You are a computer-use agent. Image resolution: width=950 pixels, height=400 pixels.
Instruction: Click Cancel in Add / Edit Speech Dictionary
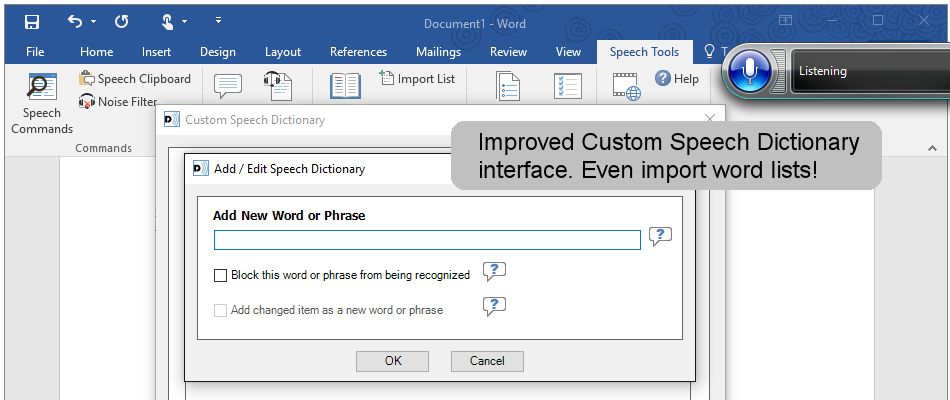tap(487, 361)
